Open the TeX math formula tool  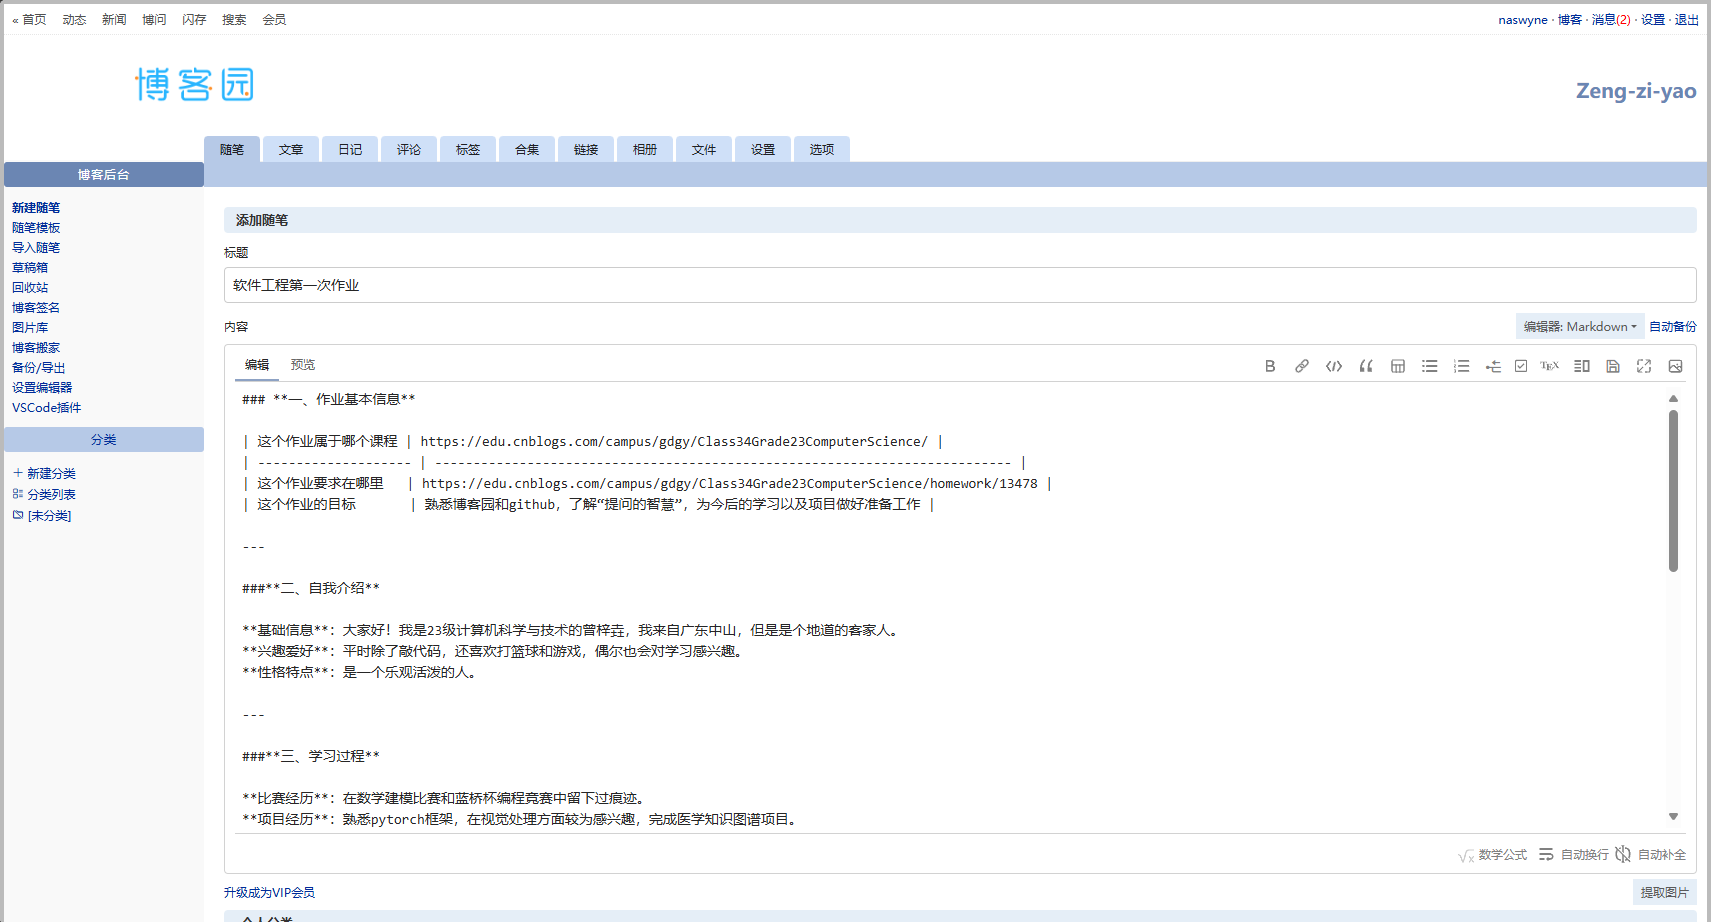(1549, 366)
